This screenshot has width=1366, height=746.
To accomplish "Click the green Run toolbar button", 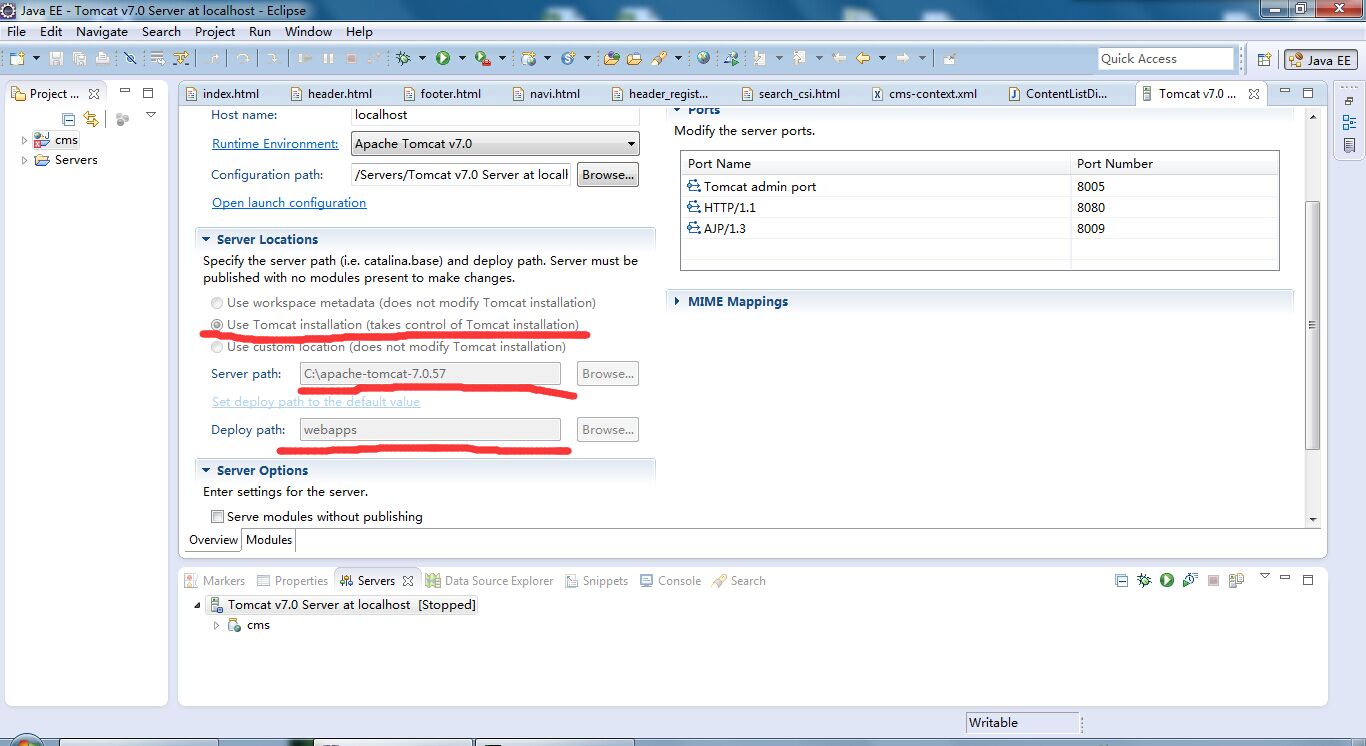I will [443, 59].
